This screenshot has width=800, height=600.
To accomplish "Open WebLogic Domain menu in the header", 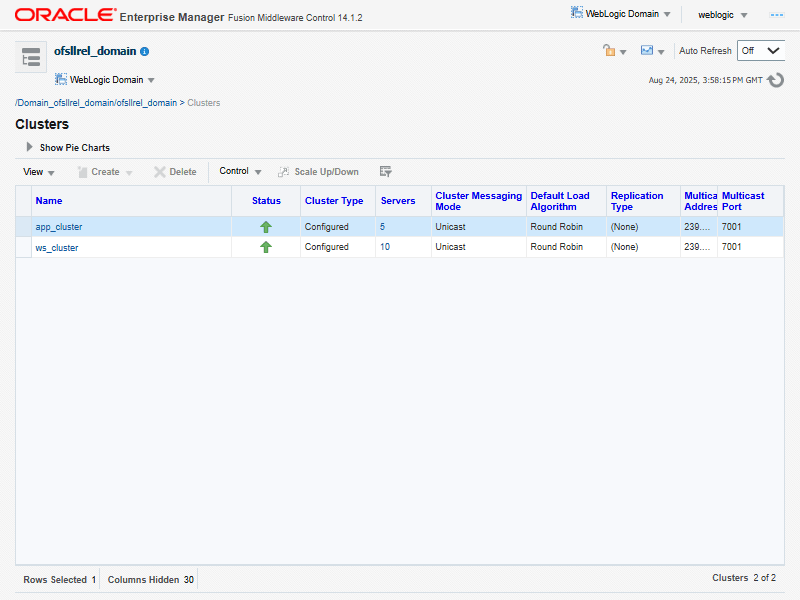I will [x=620, y=13].
